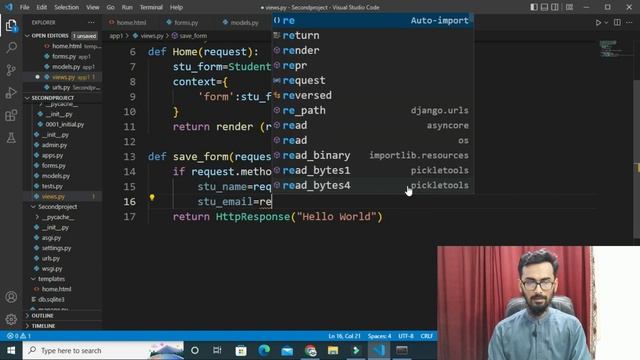
Task: Open the Testing flask view
Action: coord(11,138)
